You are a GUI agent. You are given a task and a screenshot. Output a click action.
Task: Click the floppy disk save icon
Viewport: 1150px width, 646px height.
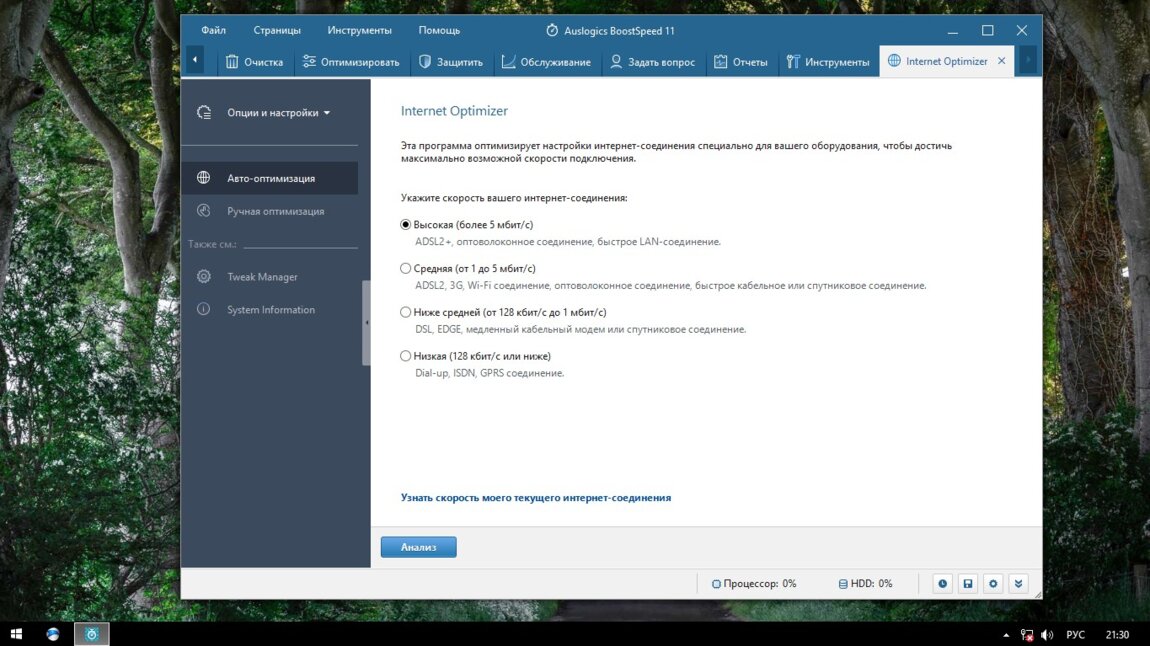967,583
